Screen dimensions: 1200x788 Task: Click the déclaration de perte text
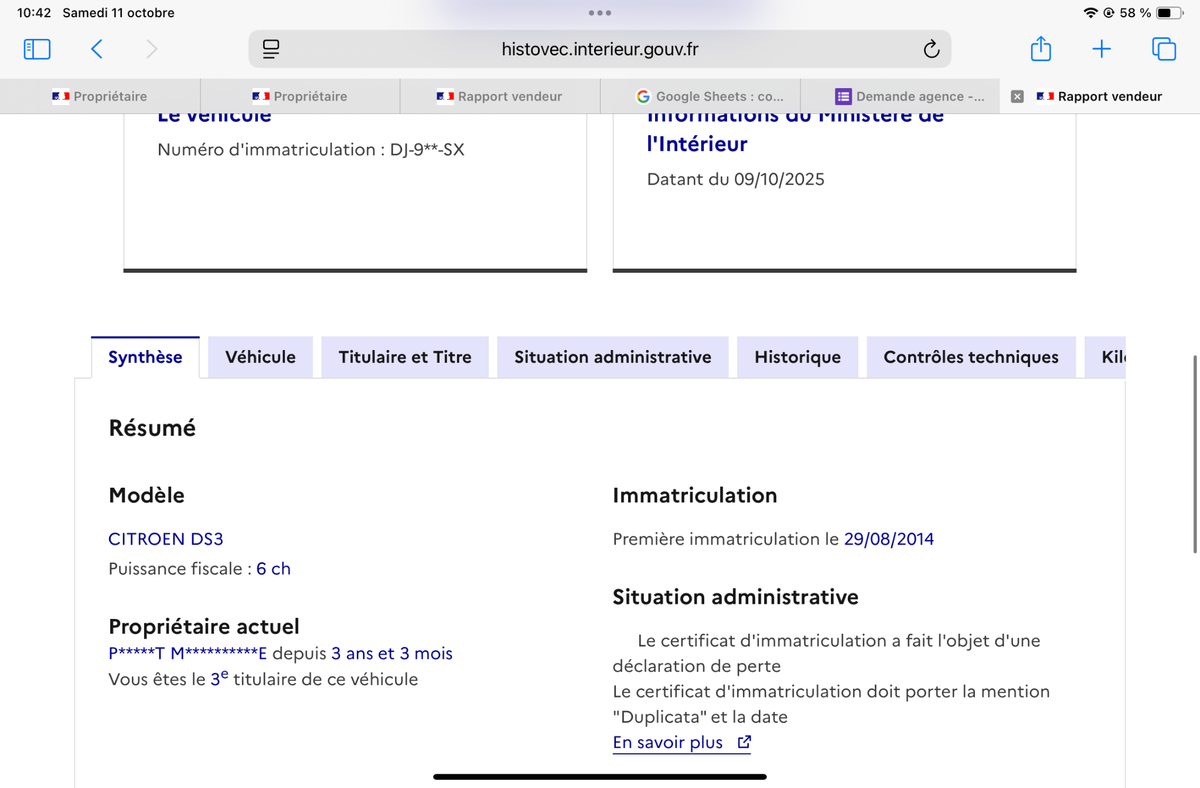tap(697, 666)
